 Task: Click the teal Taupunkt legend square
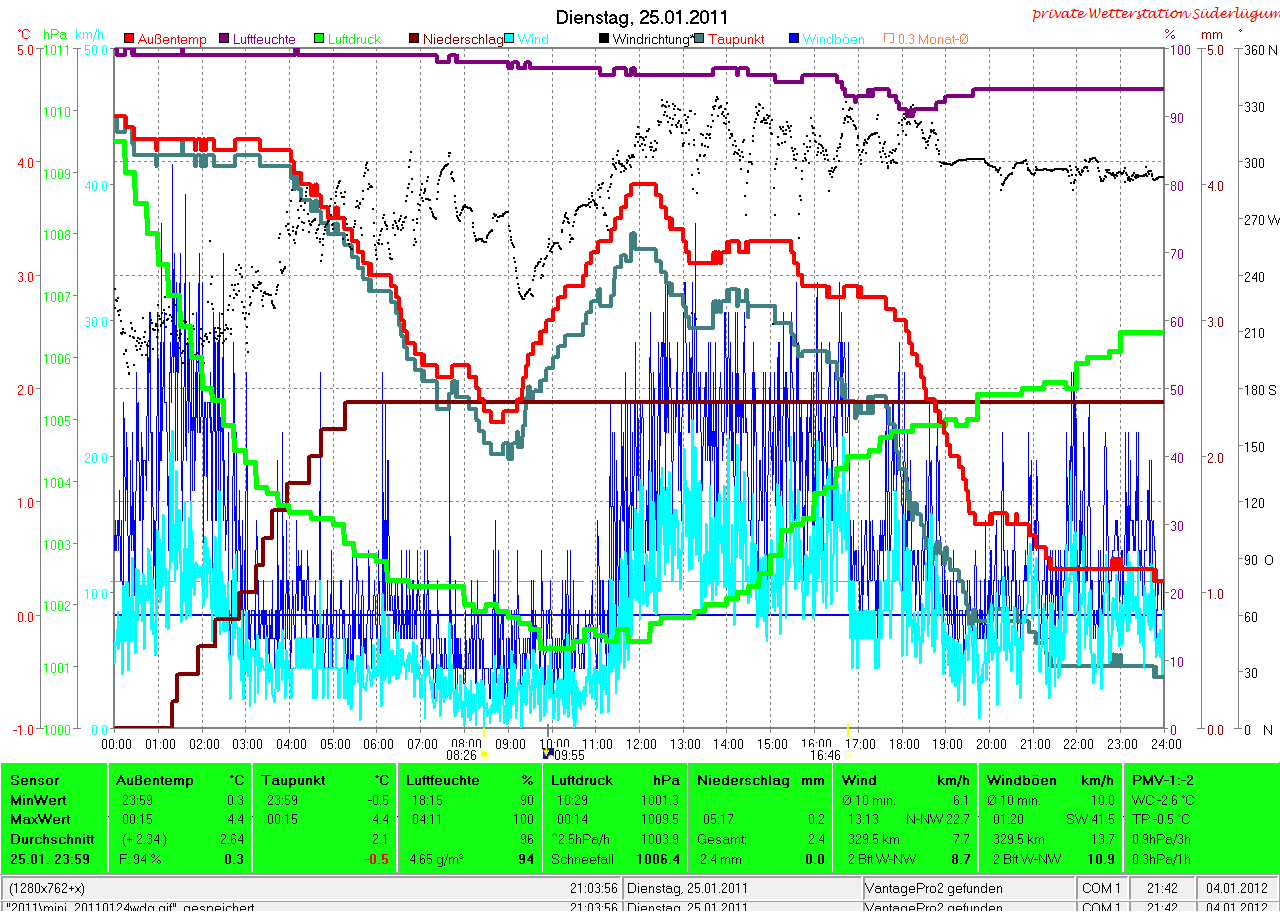[x=698, y=39]
